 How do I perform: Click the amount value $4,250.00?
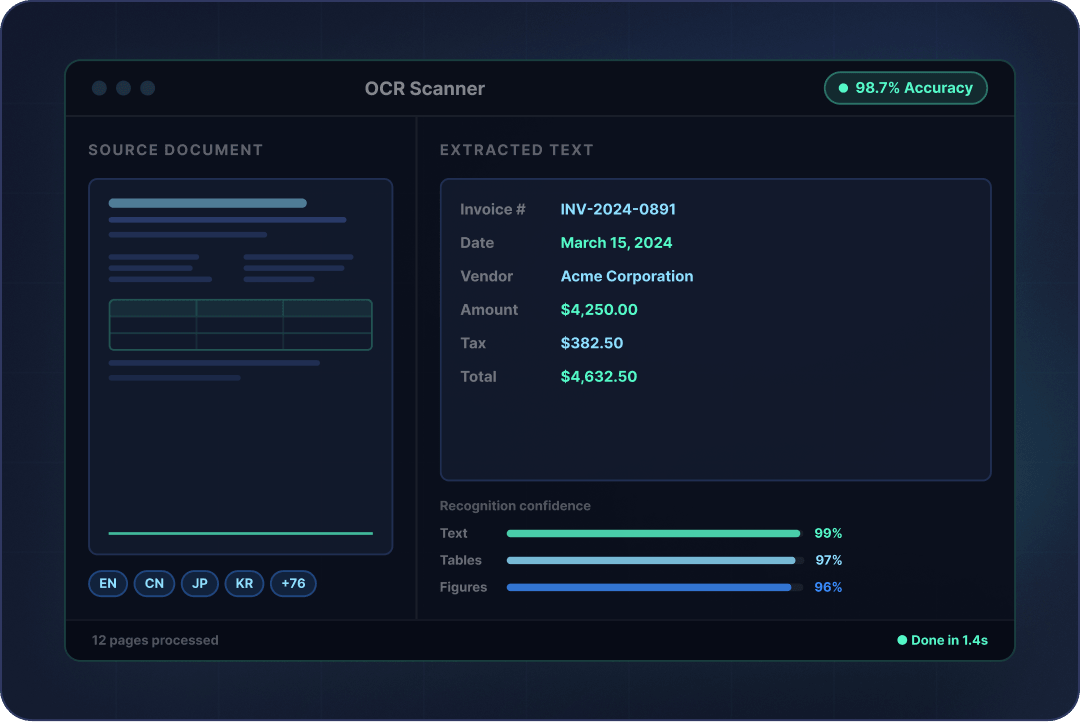coord(599,310)
